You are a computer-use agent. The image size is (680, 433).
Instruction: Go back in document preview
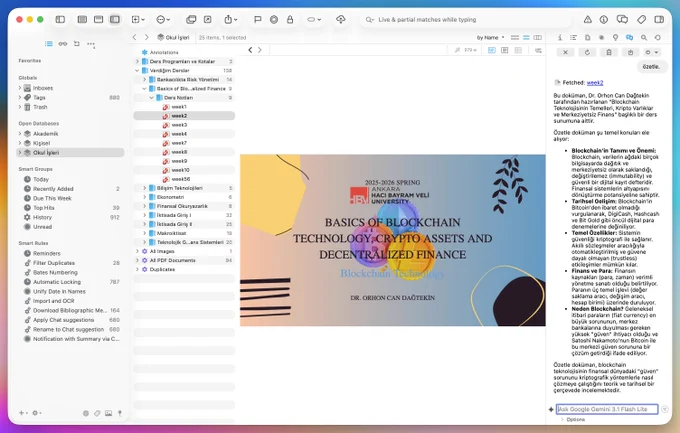(x=250, y=50)
